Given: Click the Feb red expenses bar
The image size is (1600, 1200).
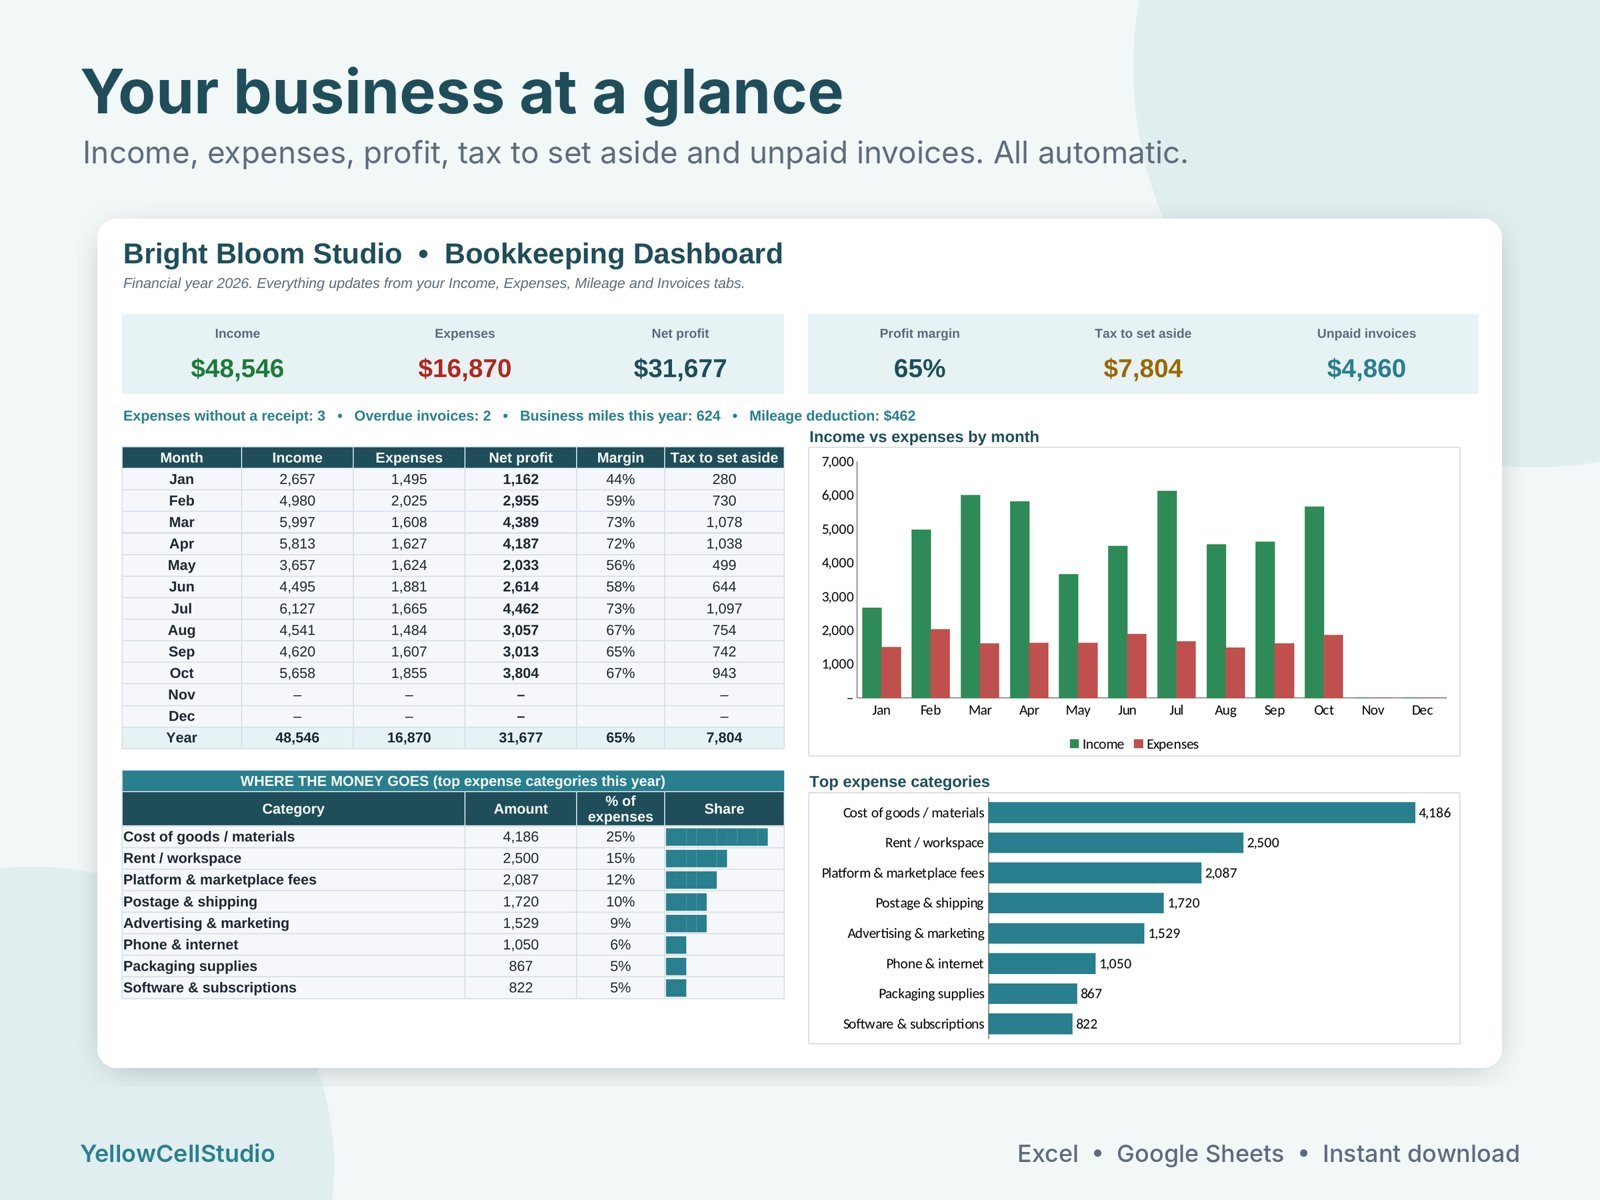Looking at the screenshot, I should (940, 663).
